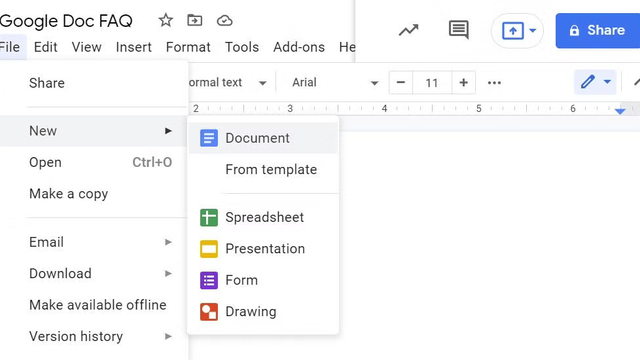
Task: Click the blue Share button
Action: pyautogui.click(x=598, y=31)
